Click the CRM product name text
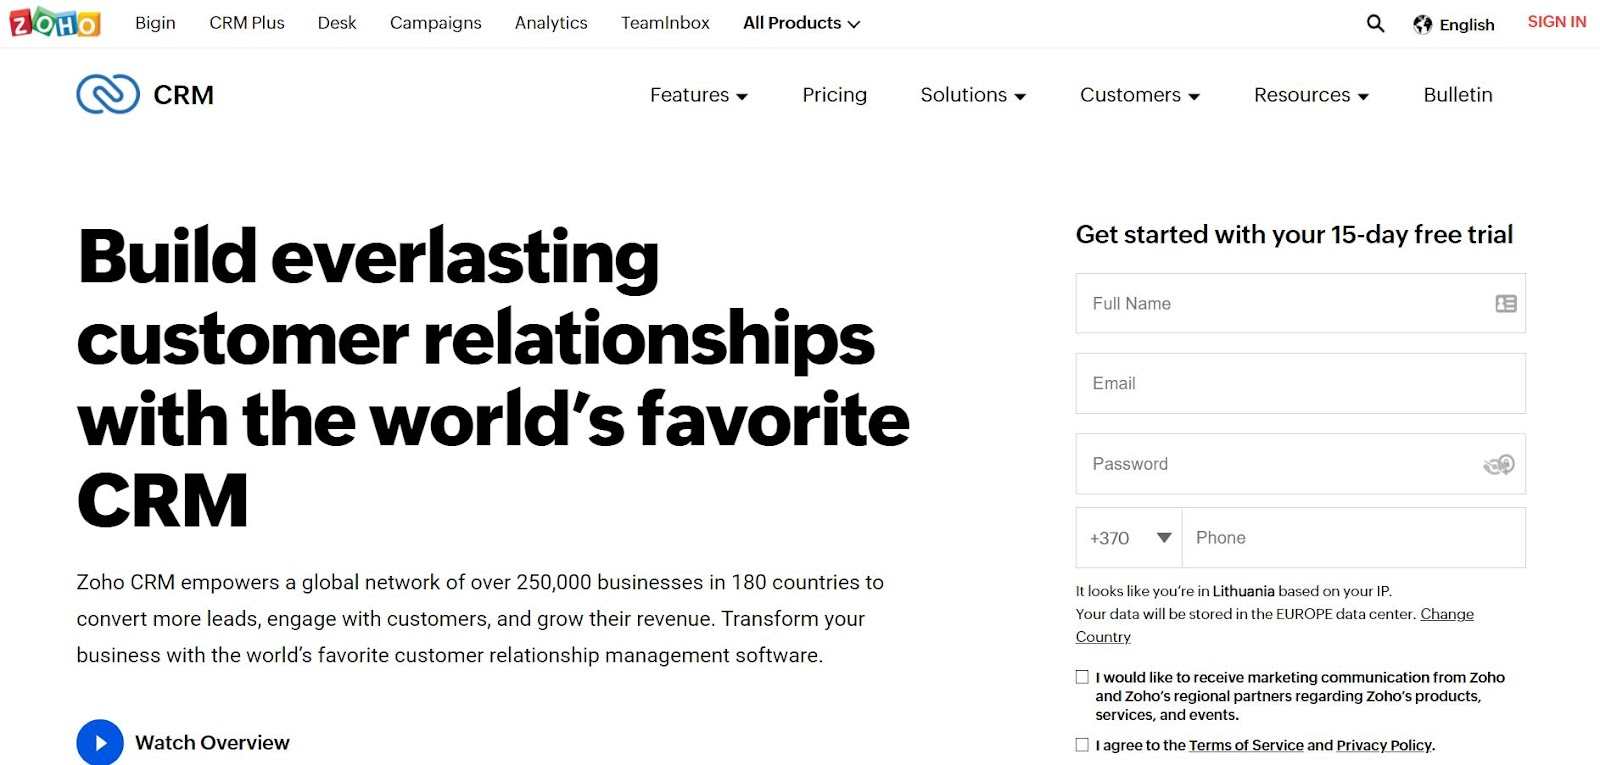Screen dimensions: 1600x765 tap(183, 95)
